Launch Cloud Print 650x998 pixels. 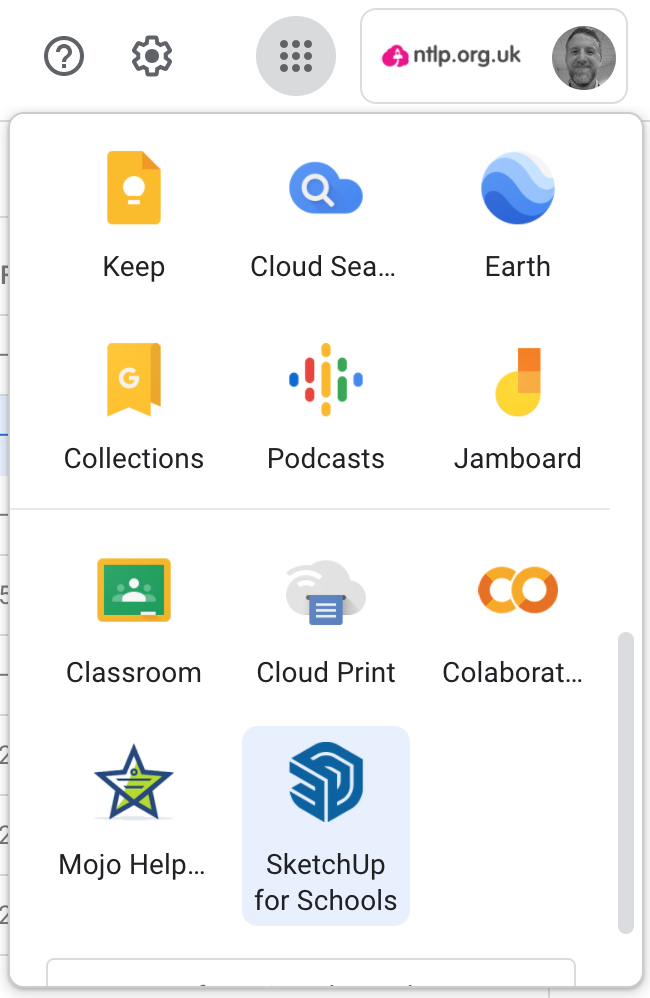click(x=325, y=622)
